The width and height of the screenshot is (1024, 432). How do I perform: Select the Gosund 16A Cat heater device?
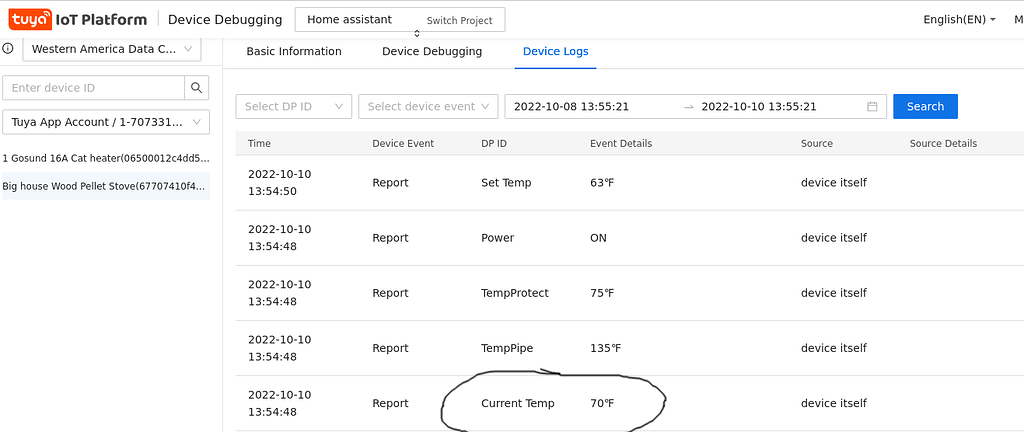[106, 159]
